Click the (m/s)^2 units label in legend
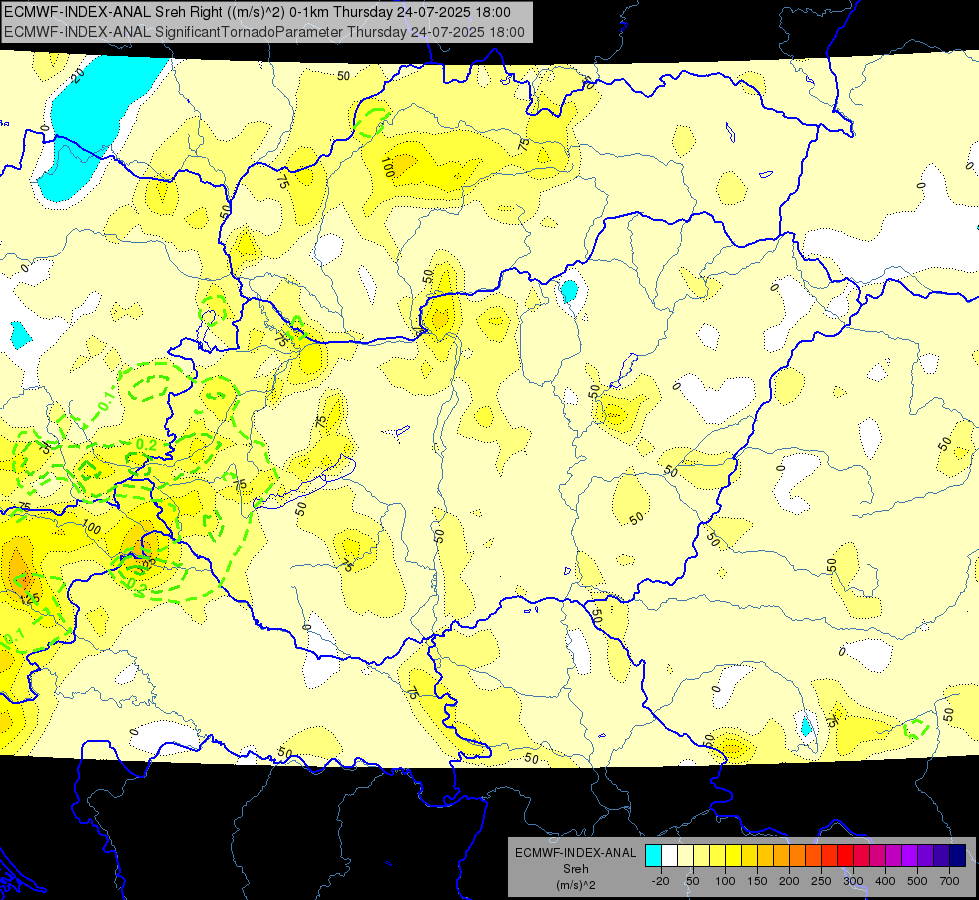Screen dimensions: 979x900 coord(576,885)
